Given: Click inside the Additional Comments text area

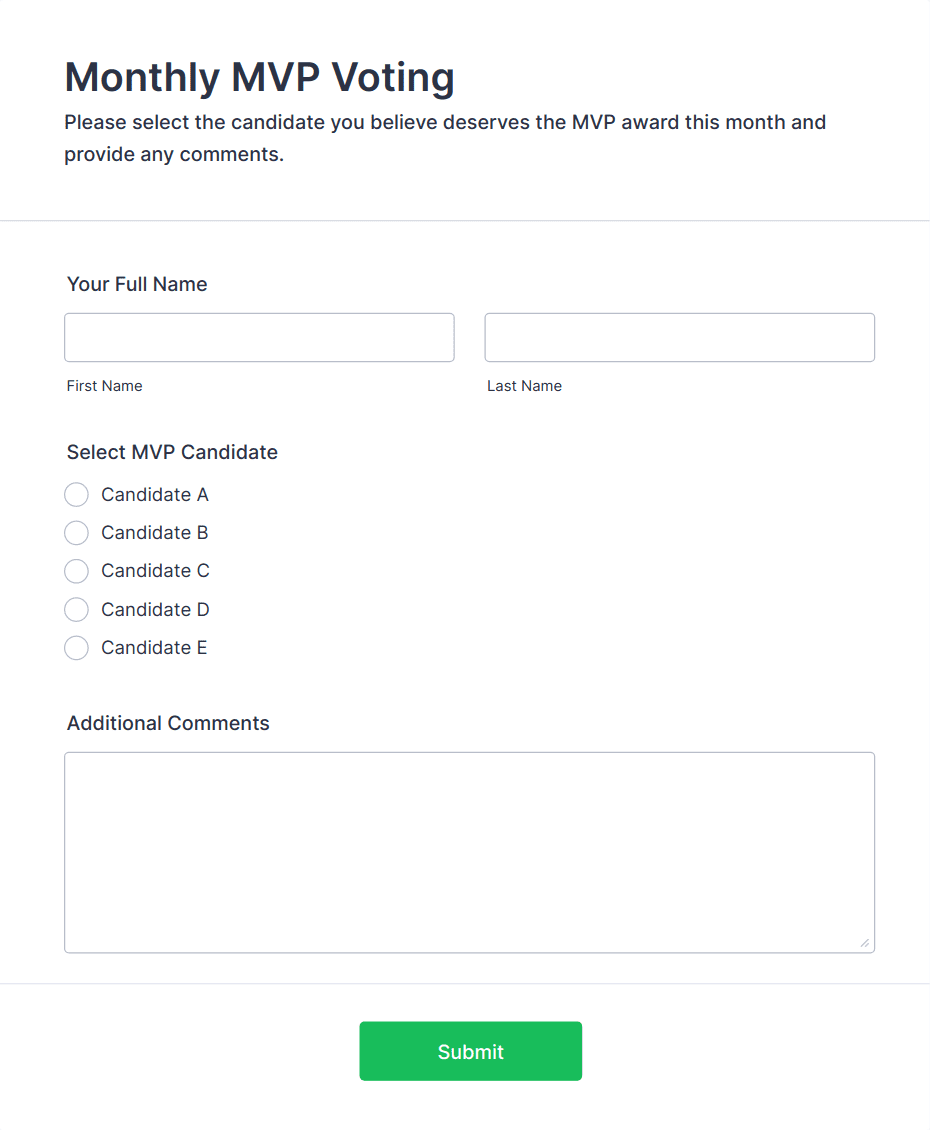Looking at the screenshot, I should [469, 852].
